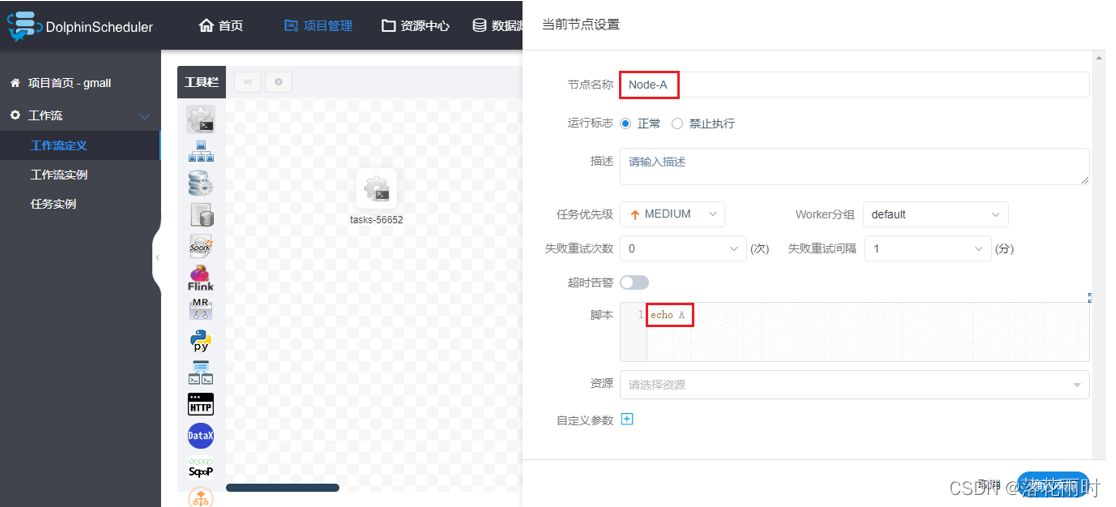Open the 项目管理 nav tab
This screenshot has width=1116, height=507.
click(318, 26)
